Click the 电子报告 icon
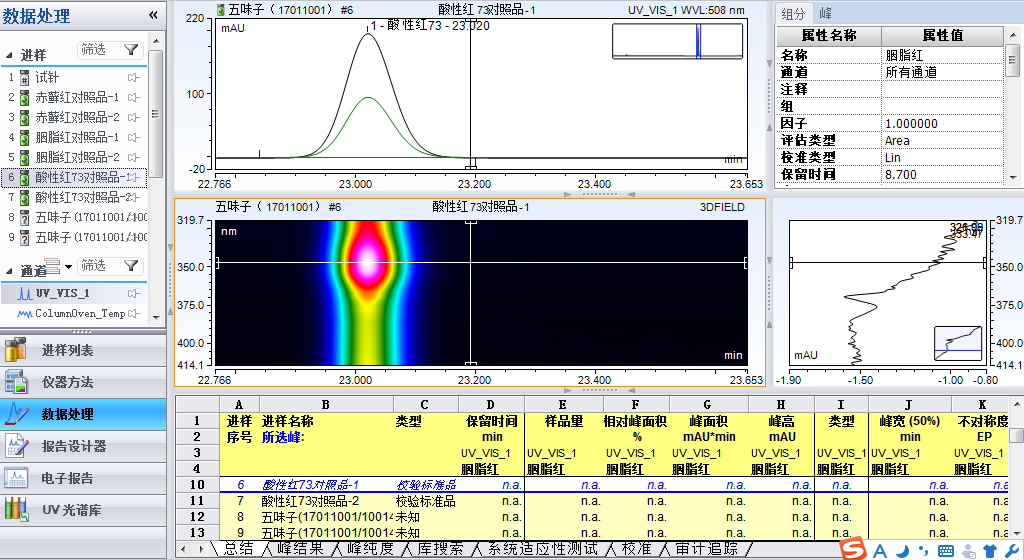The width and height of the screenshot is (1024, 560). 16,478
